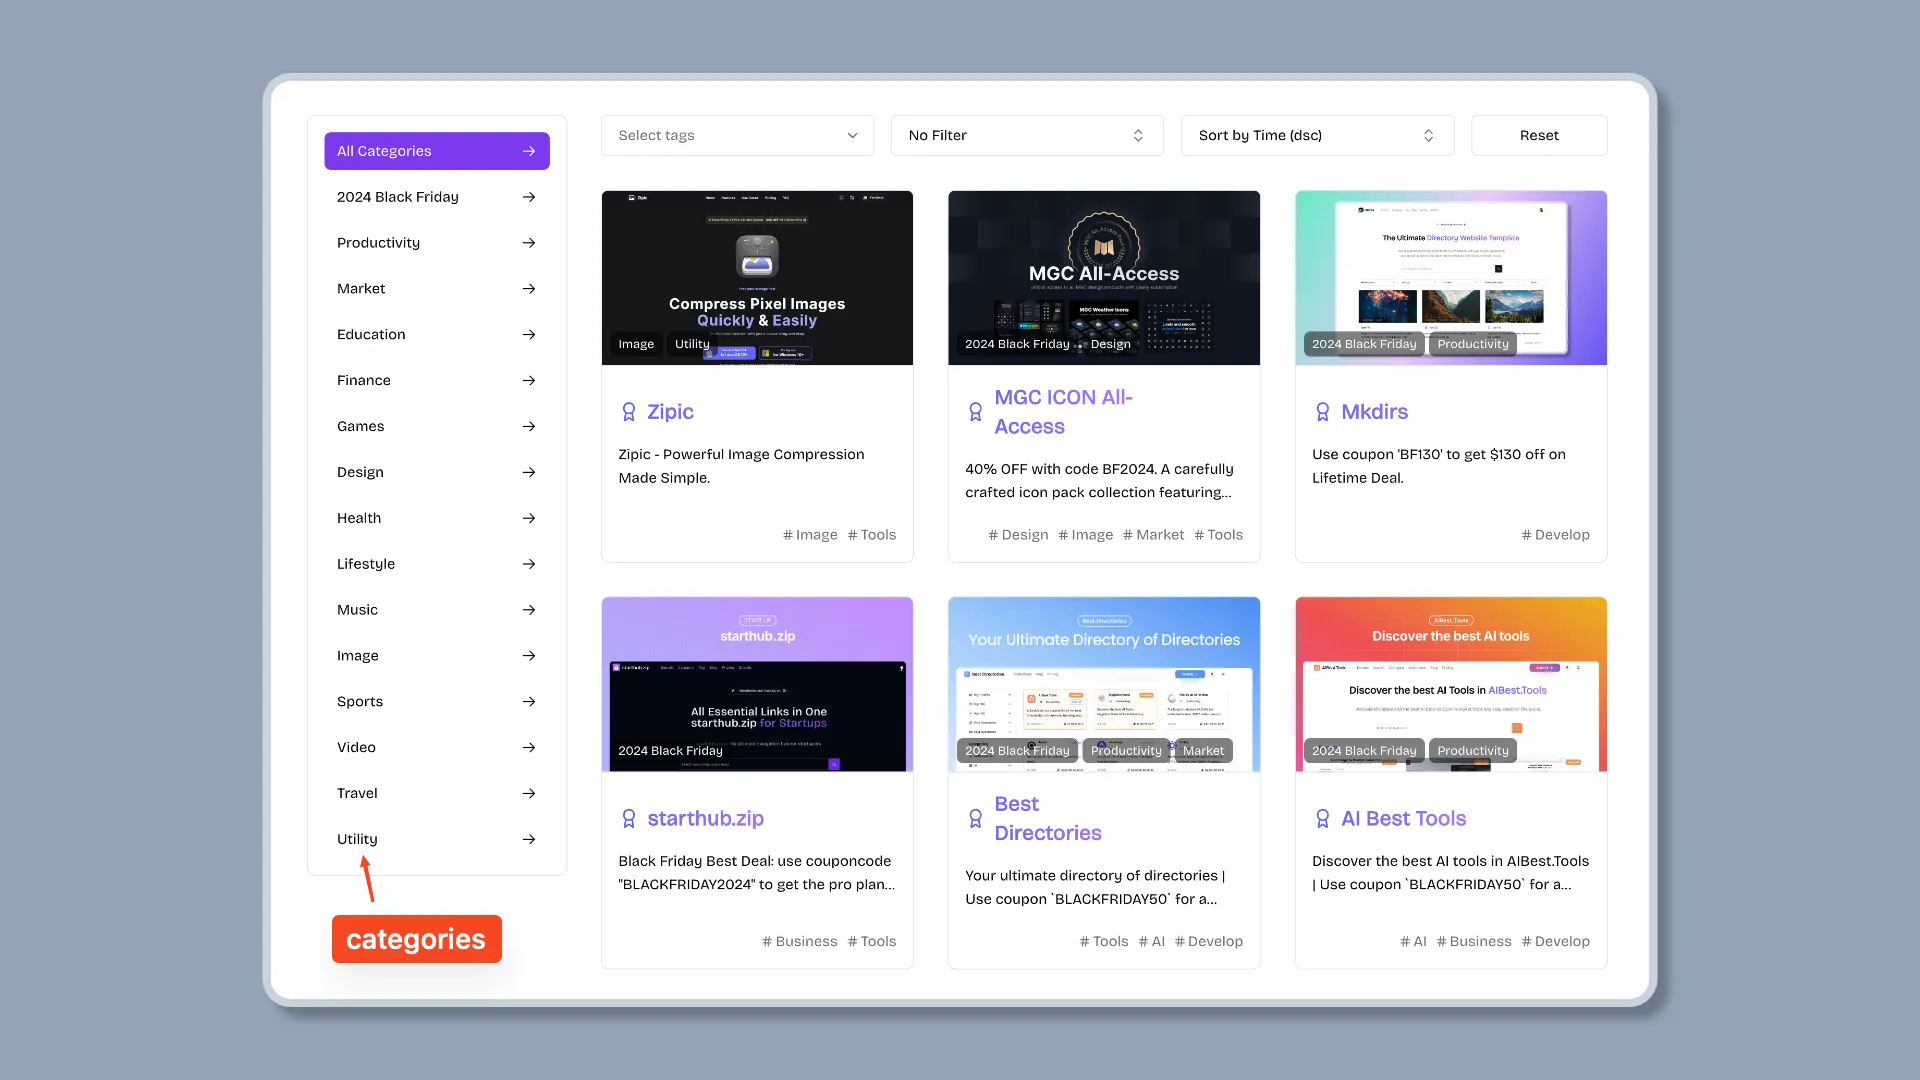Viewport: 1920px width, 1080px height.
Task: Toggle the 2024 Black Friday filter on Mkdirs
Action: point(1364,344)
